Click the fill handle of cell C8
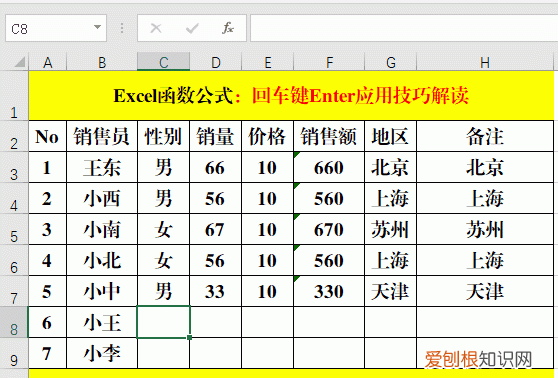The width and height of the screenshot is (558, 378). pyautogui.click(x=189, y=337)
